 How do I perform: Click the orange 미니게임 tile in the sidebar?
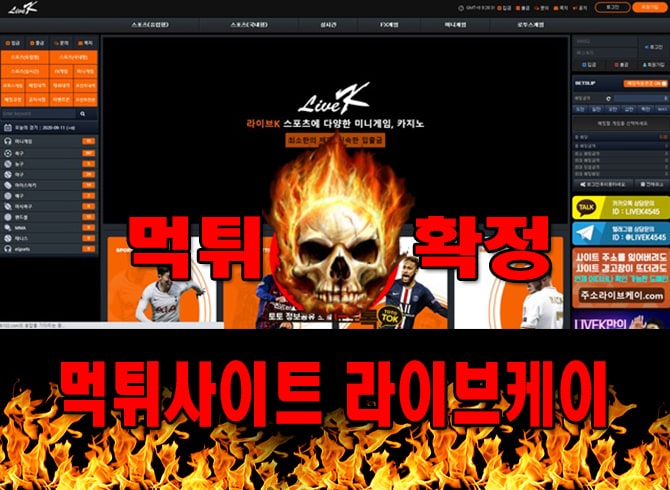(85, 71)
